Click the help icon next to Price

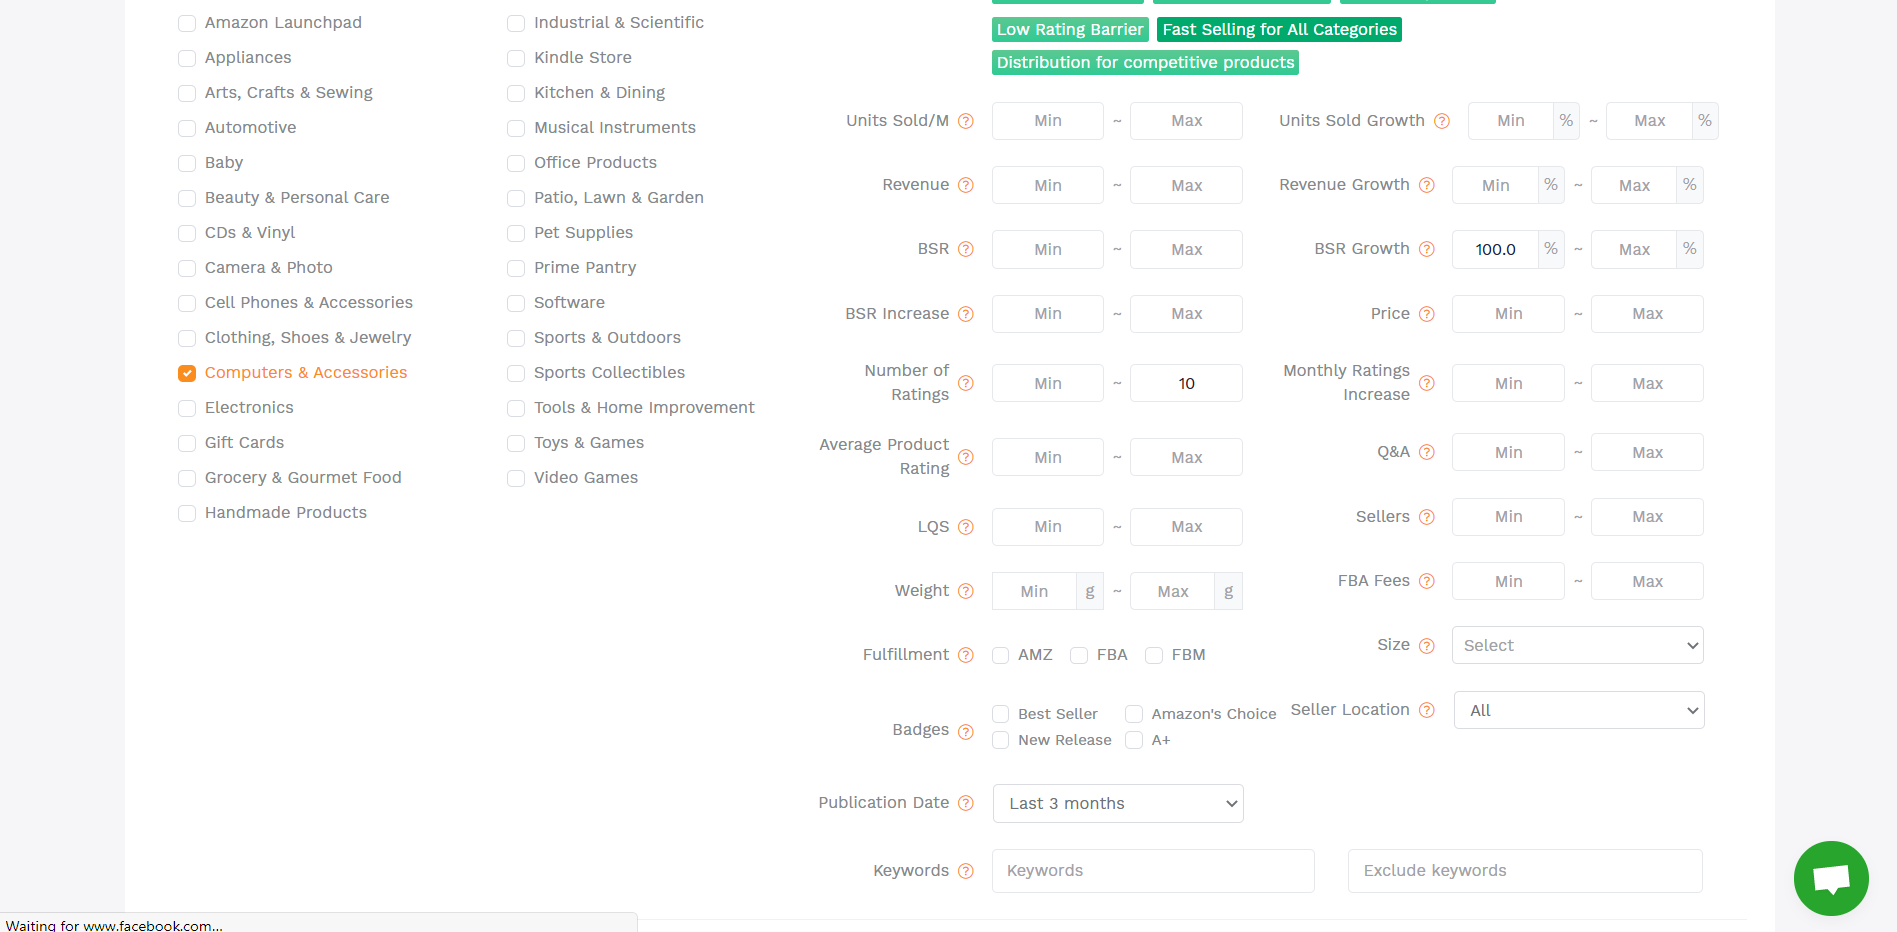pyautogui.click(x=1427, y=314)
